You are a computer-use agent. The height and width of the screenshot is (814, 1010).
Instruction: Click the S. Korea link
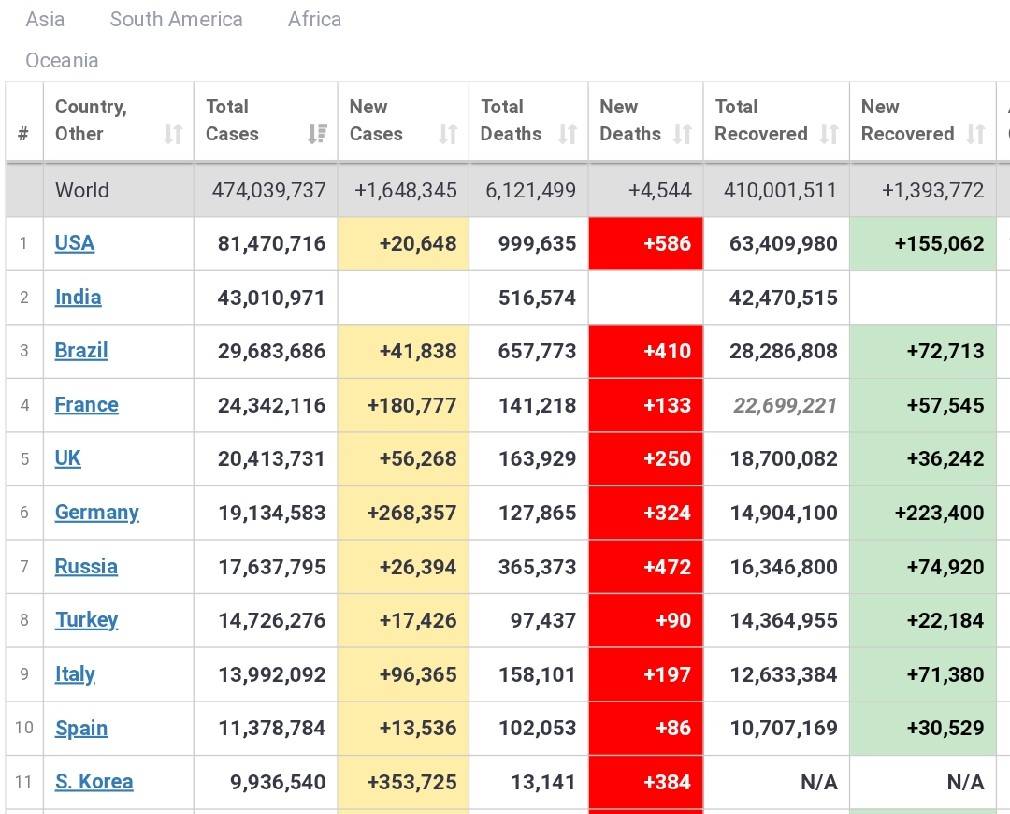(x=93, y=782)
